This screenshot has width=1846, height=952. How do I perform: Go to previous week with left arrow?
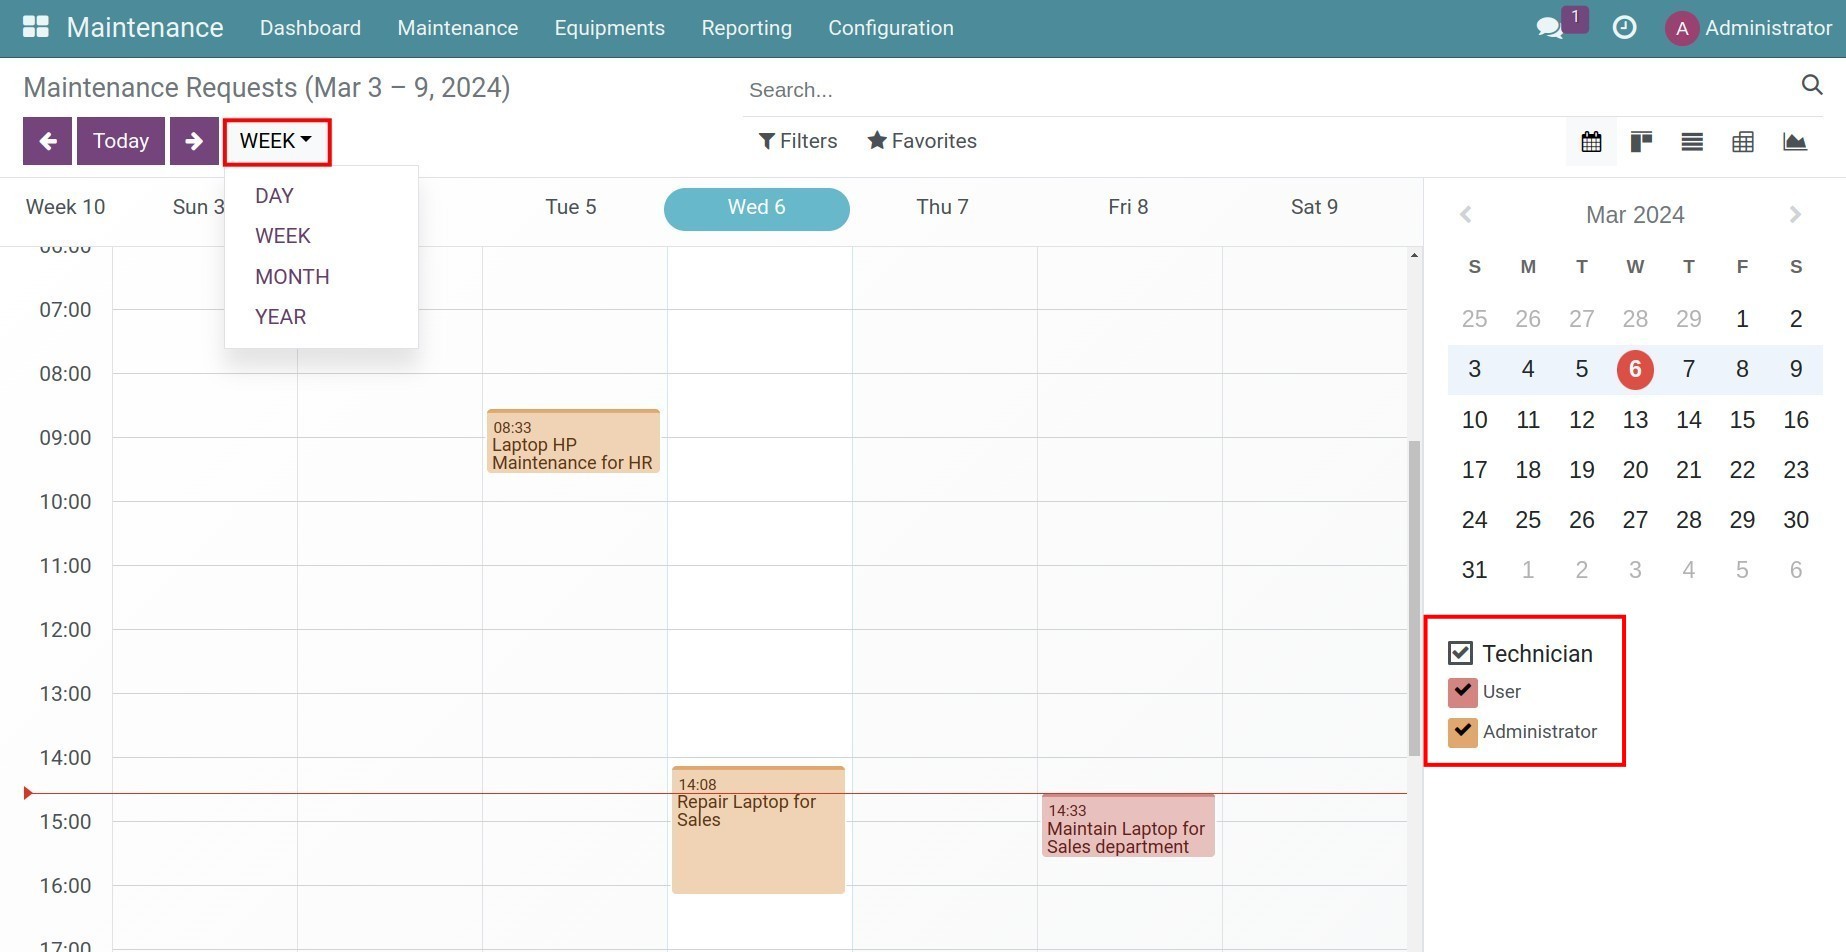pyautogui.click(x=48, y=141)
